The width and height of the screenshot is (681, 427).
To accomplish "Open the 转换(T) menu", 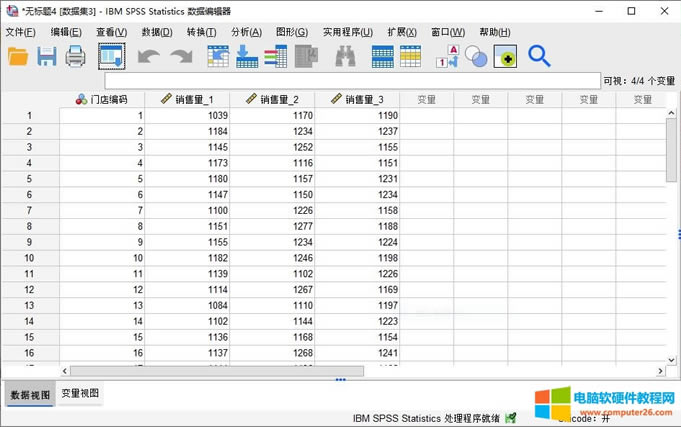I will point(201,32).
